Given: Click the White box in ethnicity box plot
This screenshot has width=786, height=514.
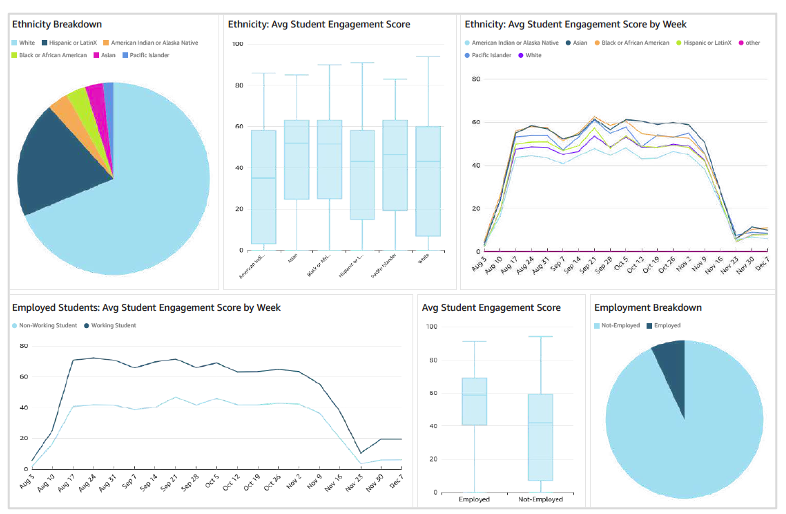Looking at the screenshot, I should coord(429,181).
